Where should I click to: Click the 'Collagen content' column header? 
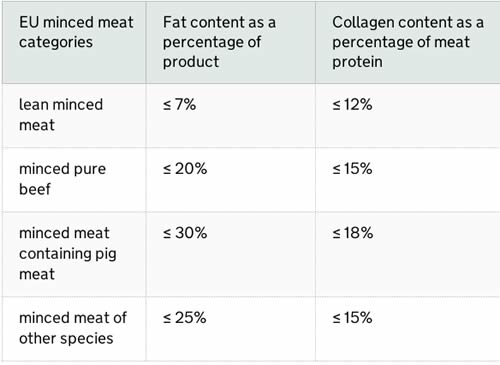[408, 42]
